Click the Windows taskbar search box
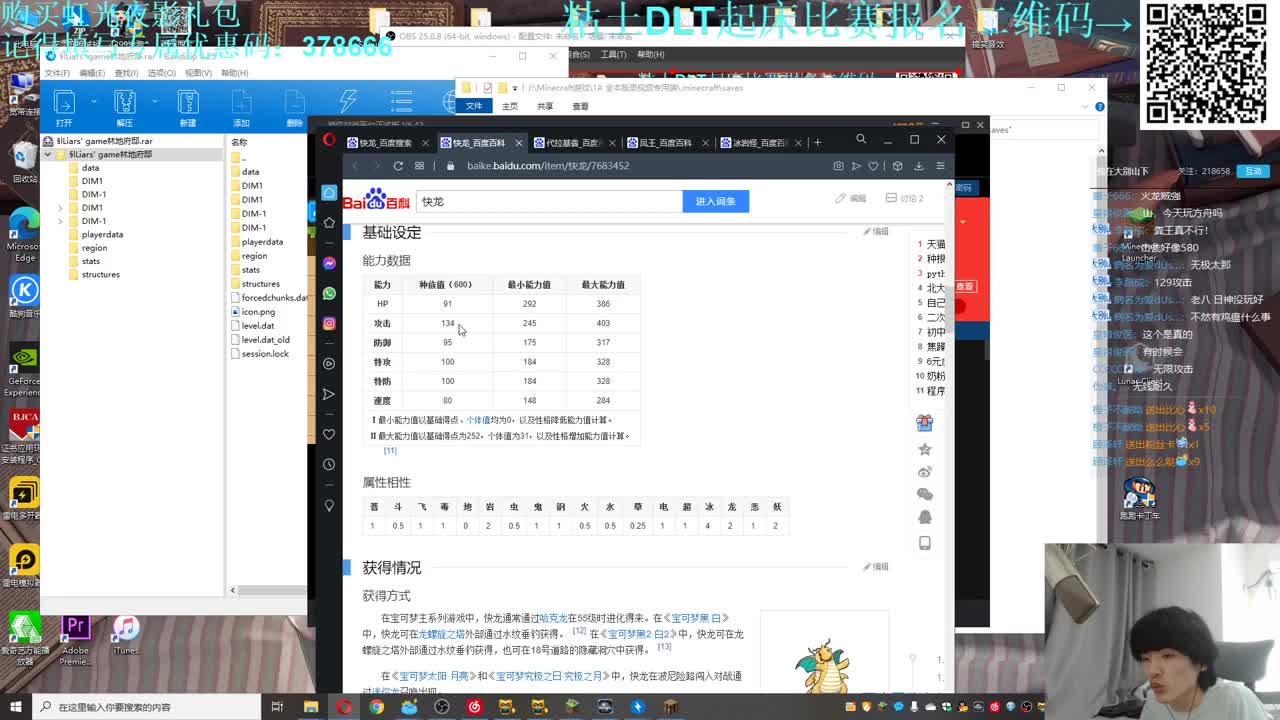Screen dimensions: 1280x720 pyautogui.click(x=145, y=707)
